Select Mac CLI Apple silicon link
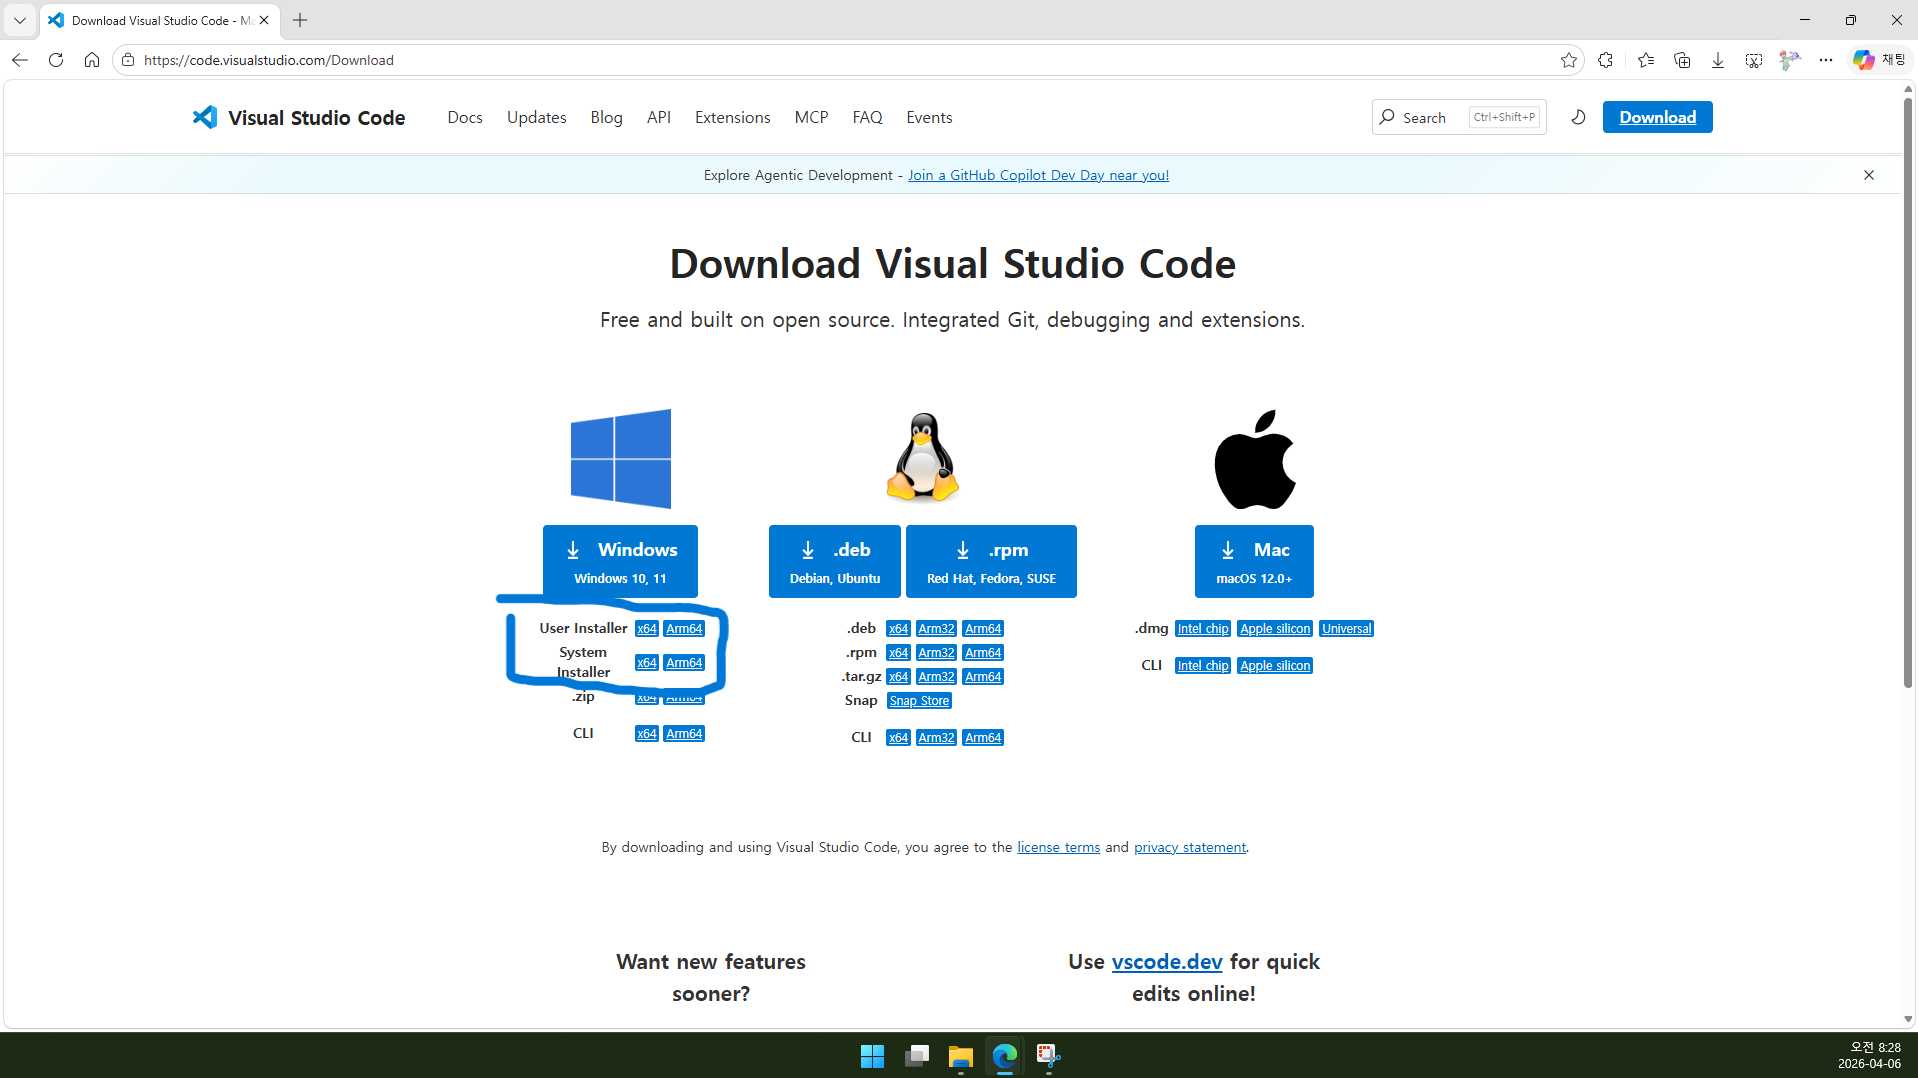The width and height of the screenshot is (1918, 1078). pos(1275,666)
